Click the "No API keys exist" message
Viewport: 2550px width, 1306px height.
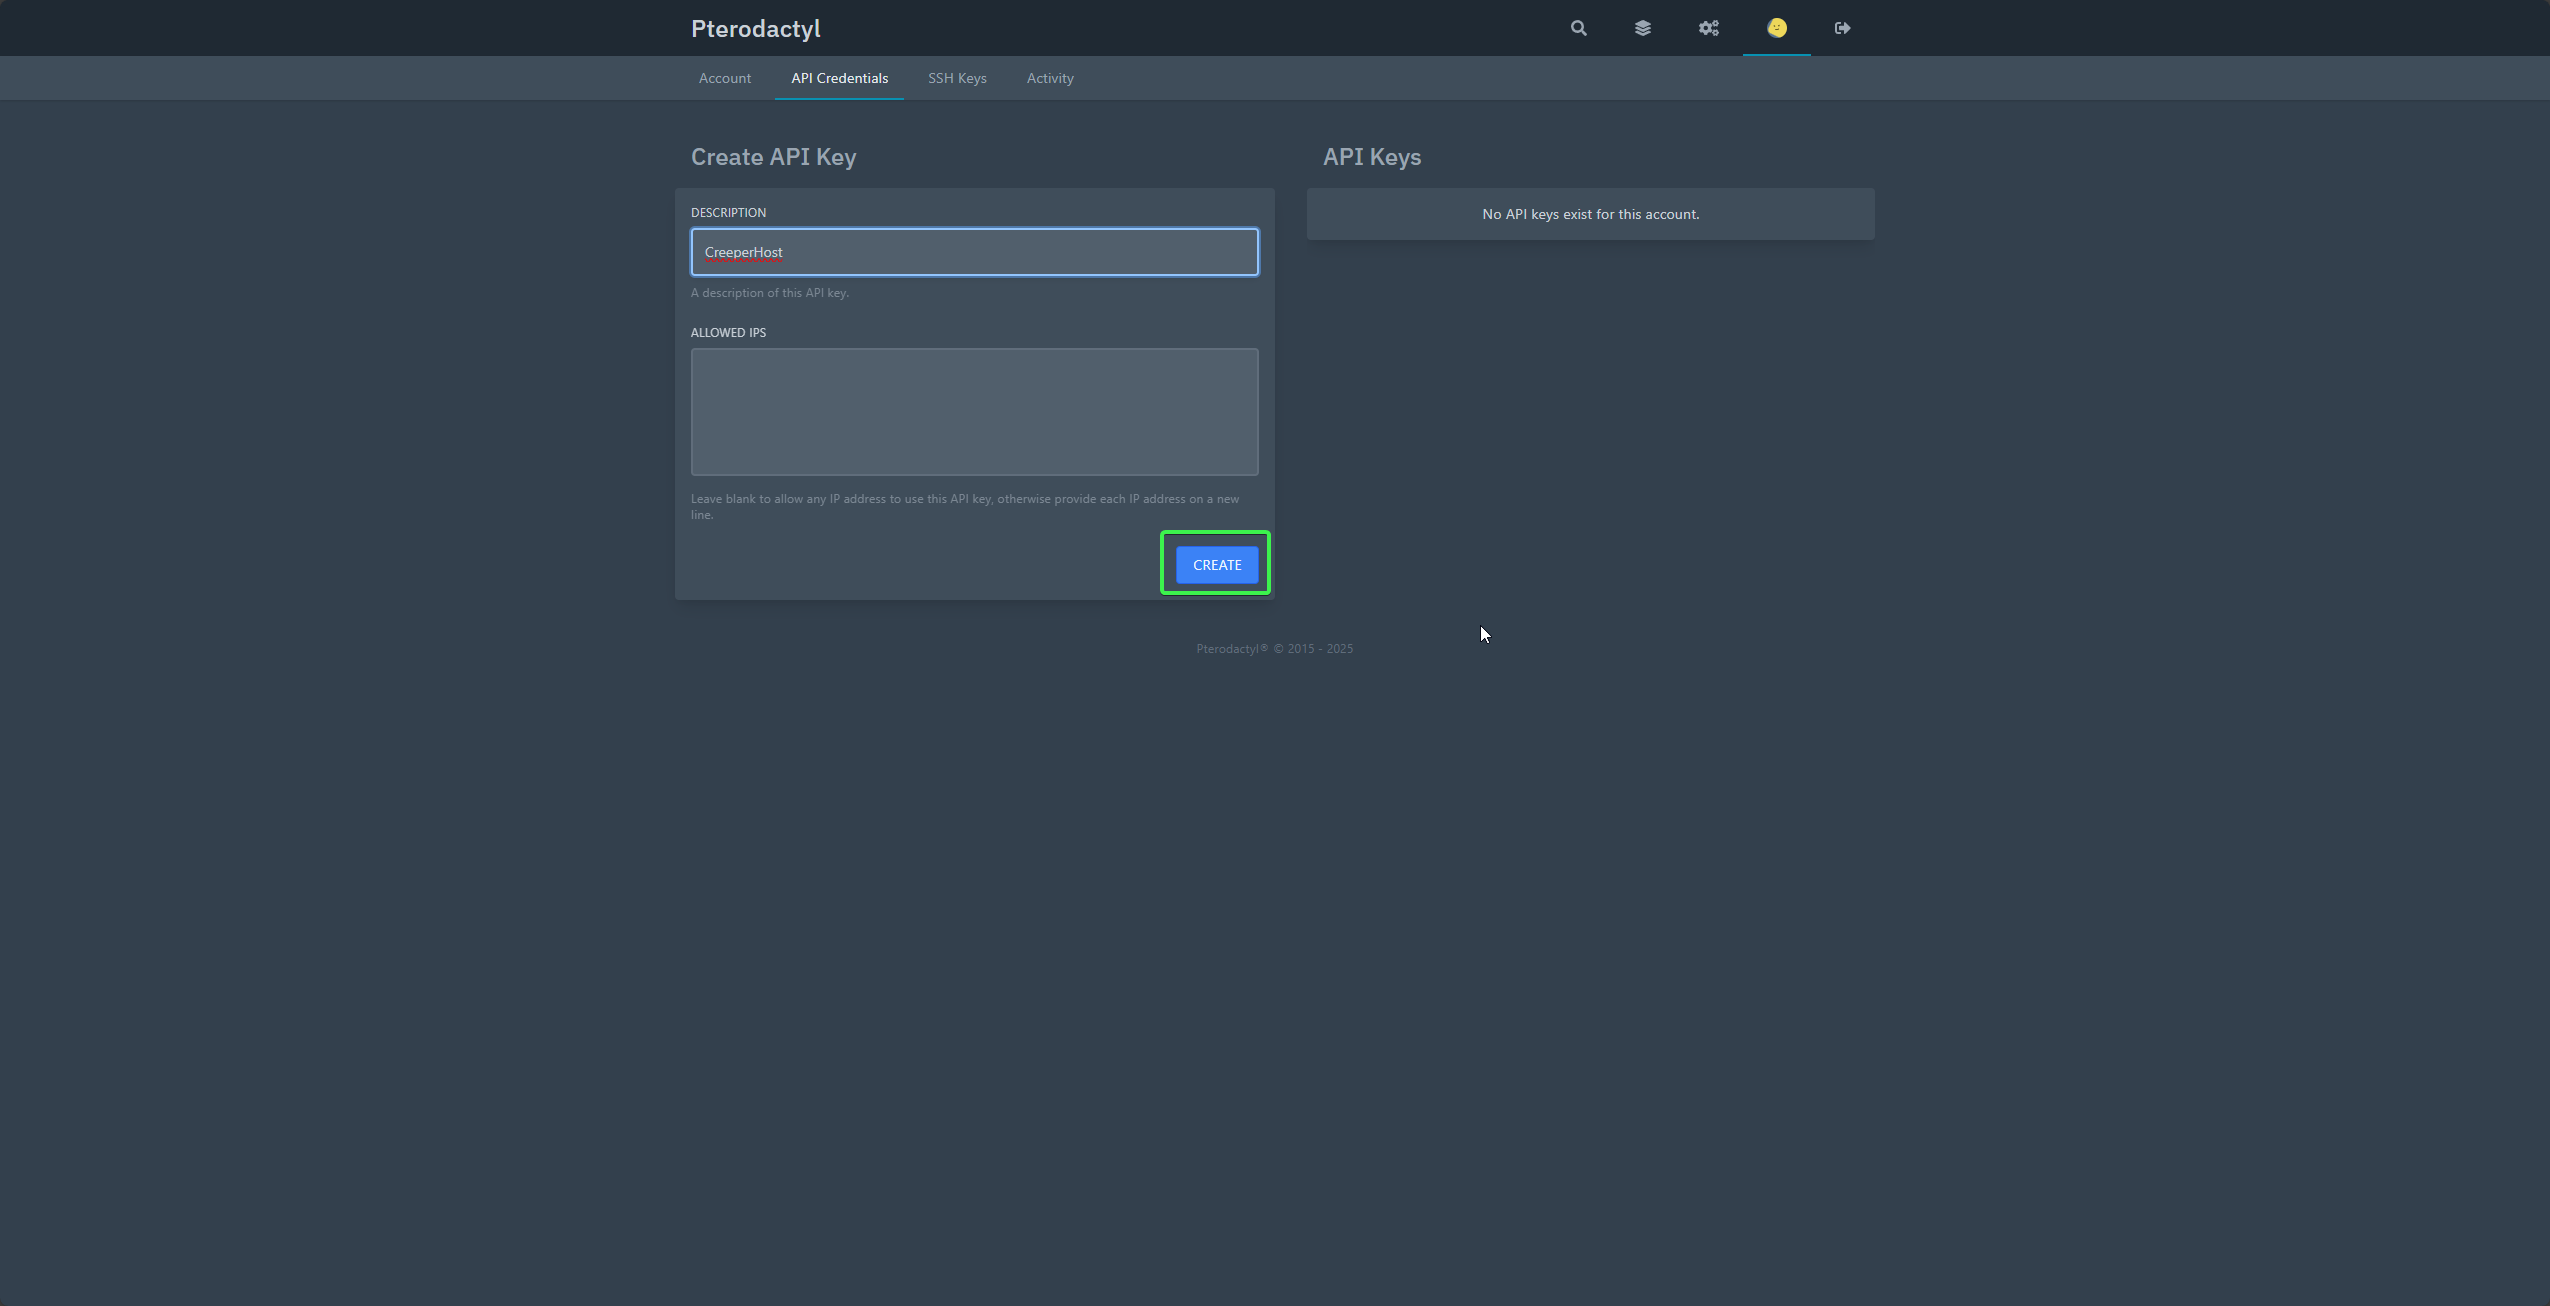point(1591,214)
